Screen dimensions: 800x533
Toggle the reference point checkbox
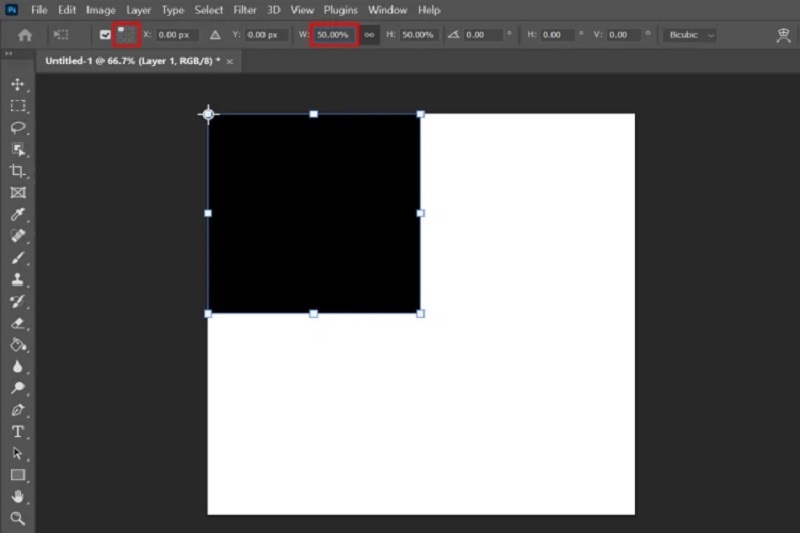(105, 35)
